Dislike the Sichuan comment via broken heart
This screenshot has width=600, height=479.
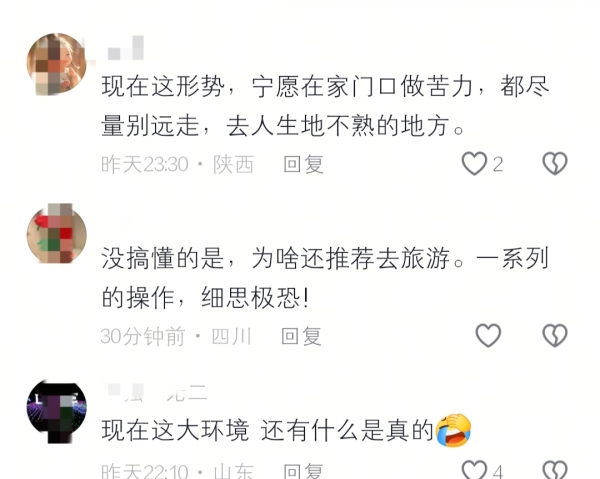point(555,336)
